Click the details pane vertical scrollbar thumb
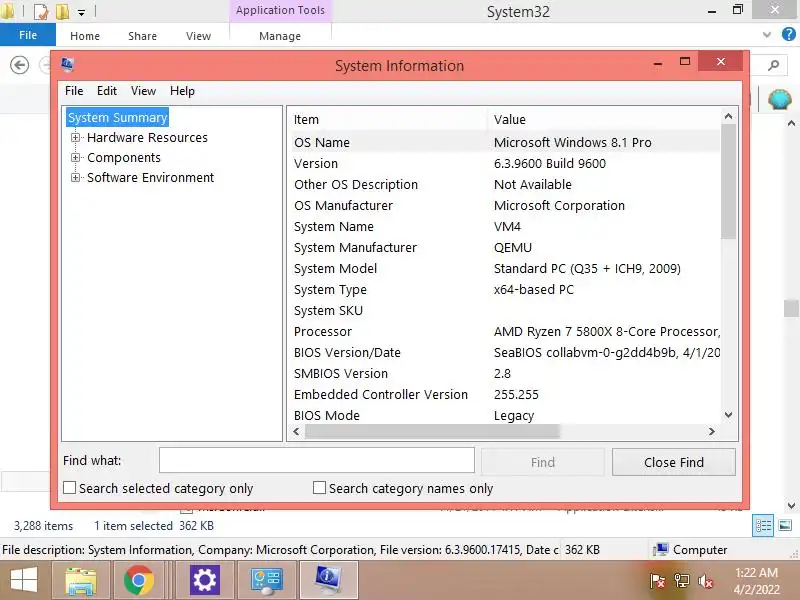This screenshot has width=800, height=600. tap(729, 182)
